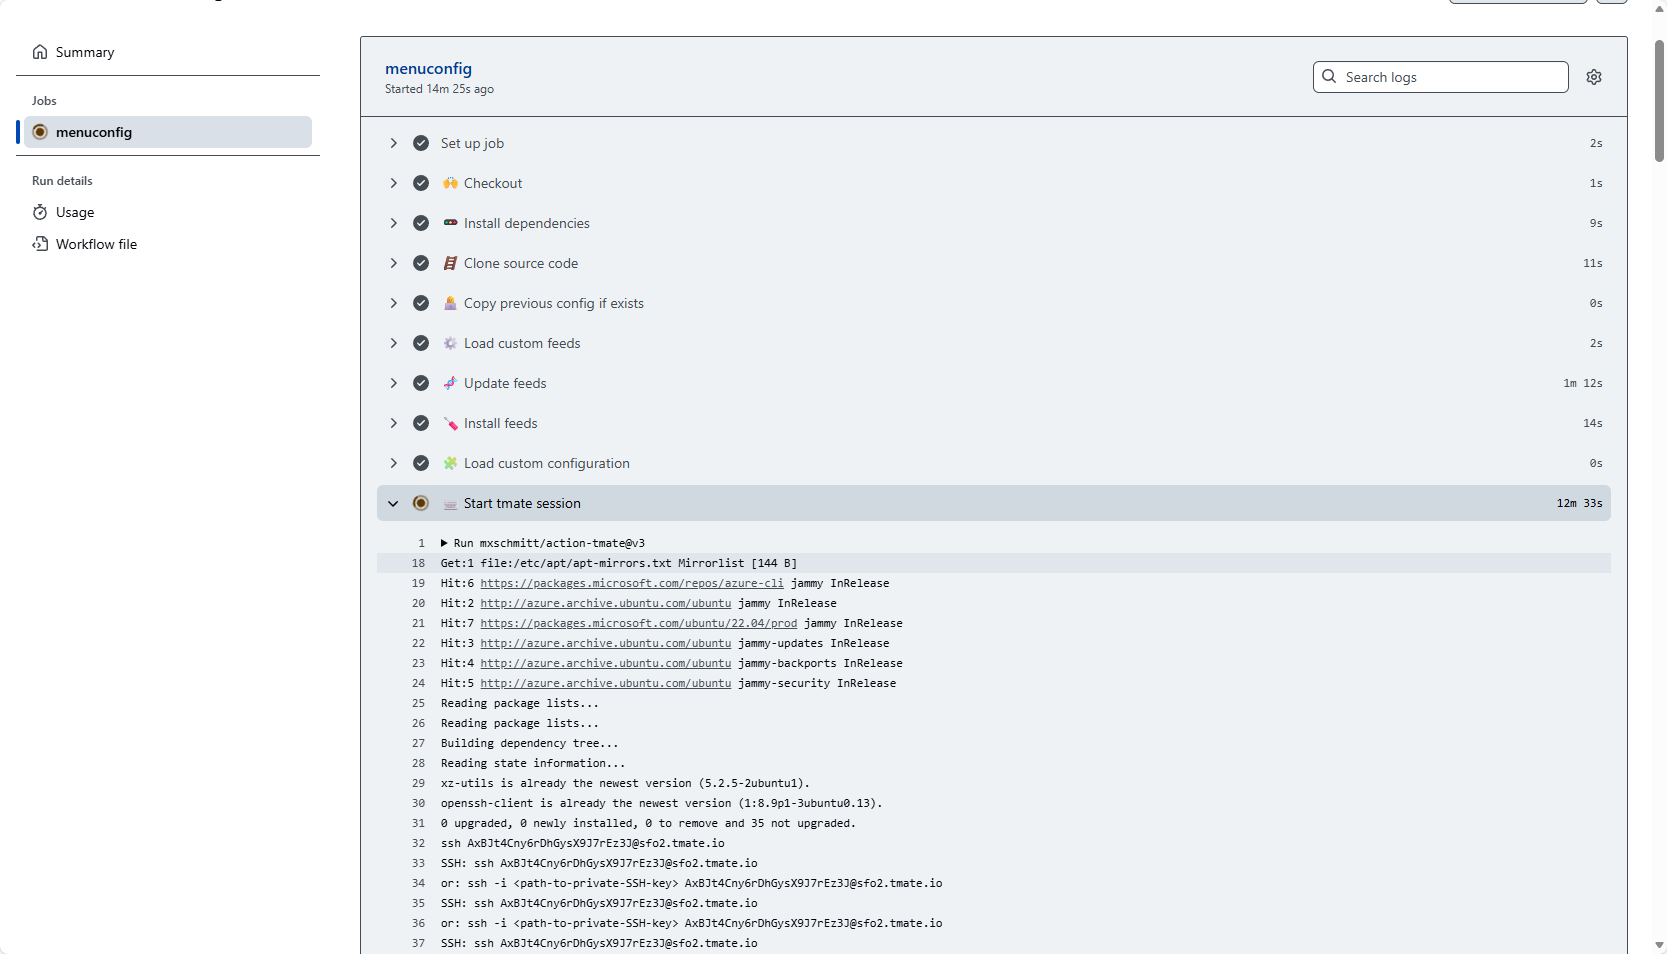1667x954 pixels.
Task: Focus the Search logs input field
Action: [1450, 77]
